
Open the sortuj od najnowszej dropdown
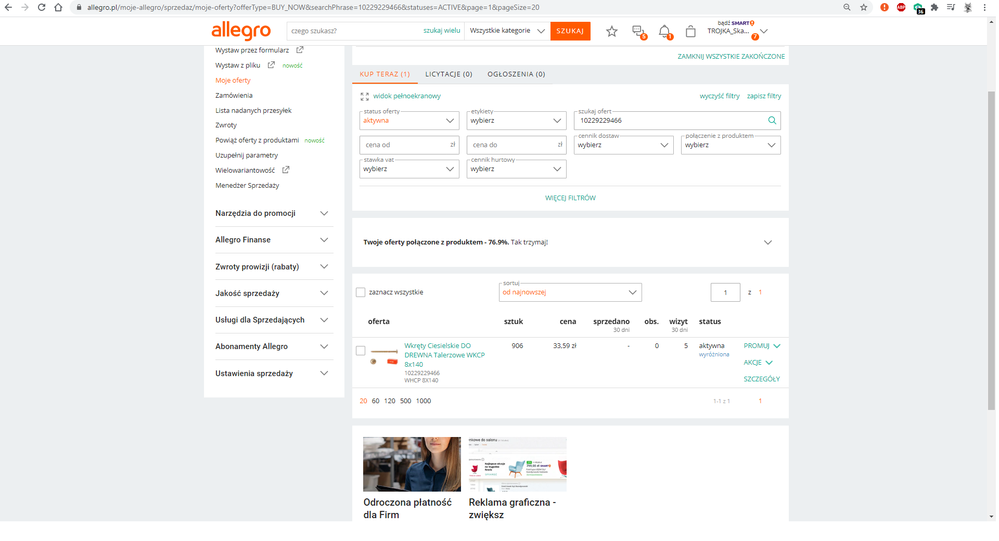tap(570, 292)
